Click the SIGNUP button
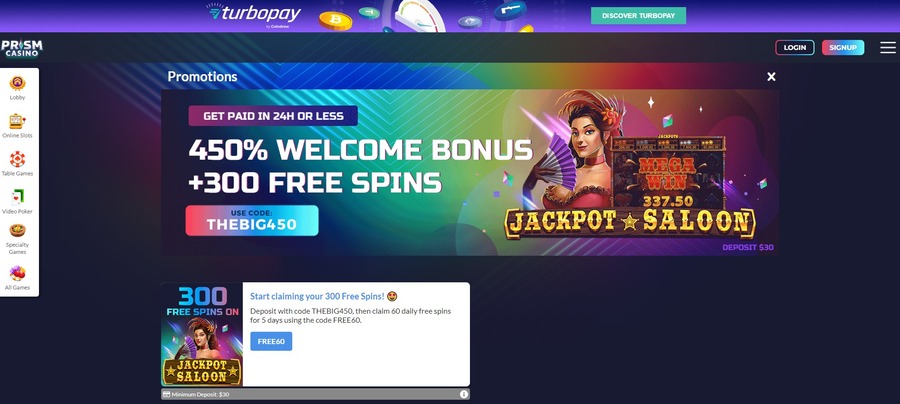The image size is (900, 404). click(843, 48)
